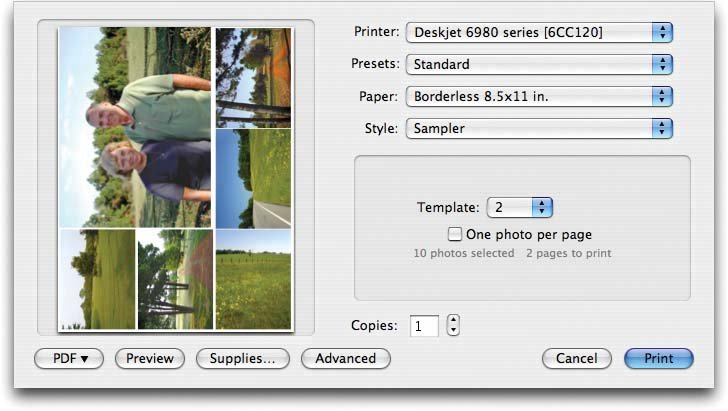Click the large couple photo in the preview
The width and height of the screenshot is (728, 411).
pyautogui.click(x=135, y=127)
